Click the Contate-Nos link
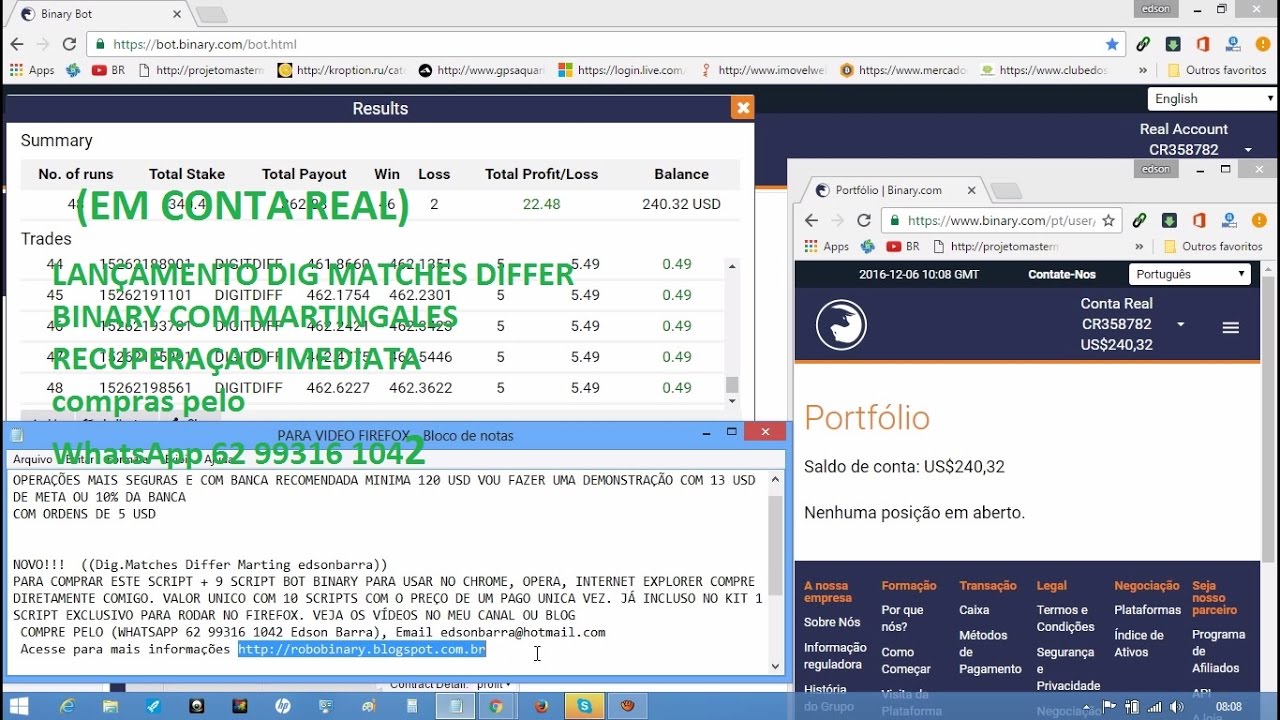 (1062, 274)
